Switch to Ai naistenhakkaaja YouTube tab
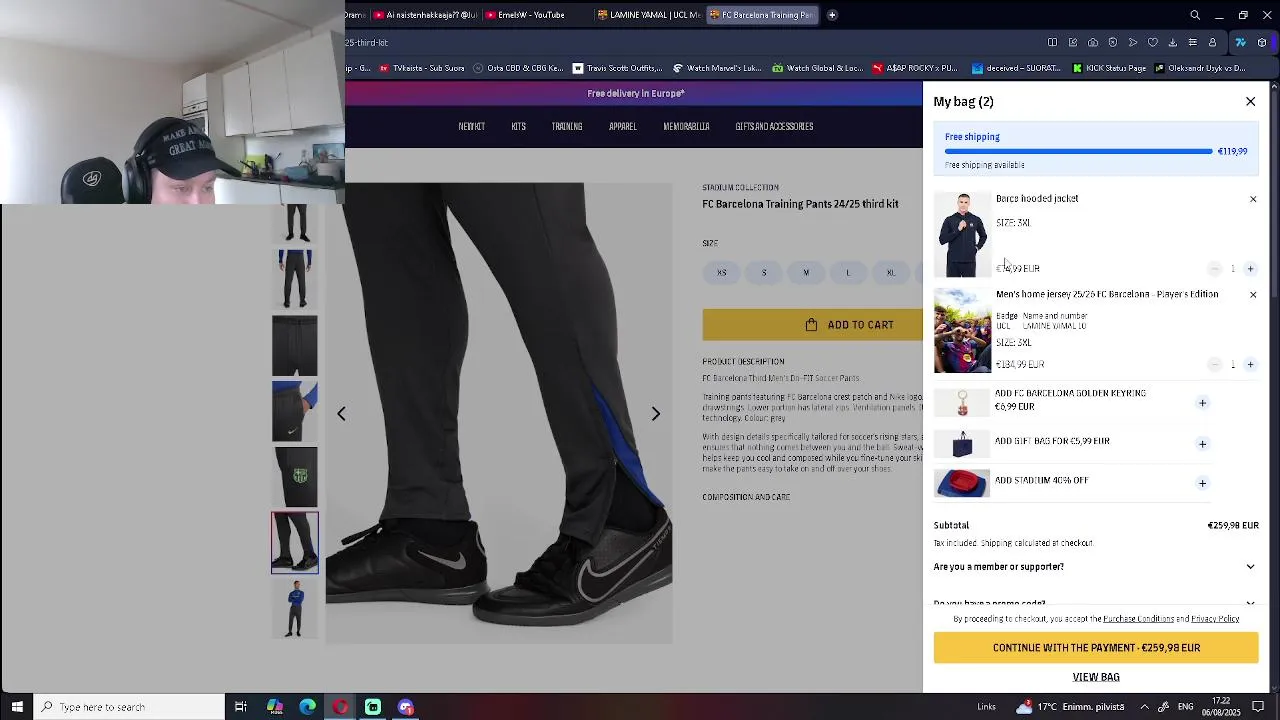The image size is (1280, 720). click(x=425, y=15)
